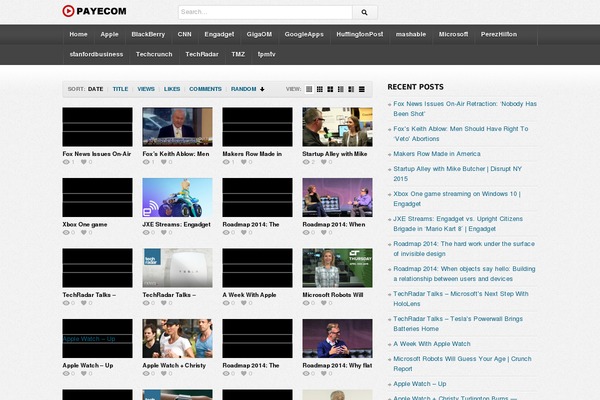The width and height of the screenshot is (600, 400).
Task: Sort videos by DATE
Action: pos(95,89)
